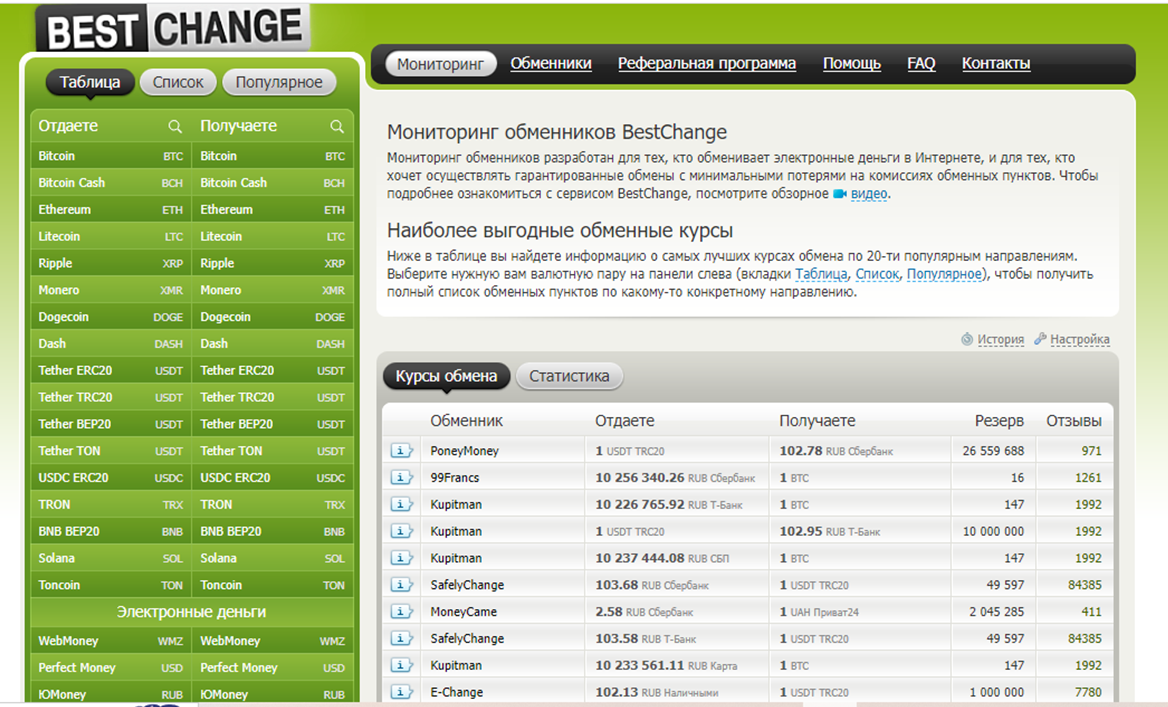Click the video camera icon

840,194
